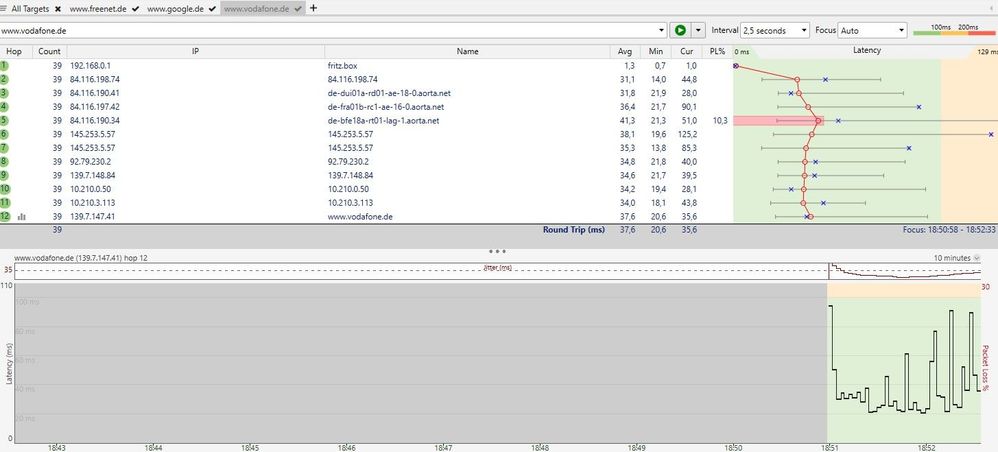Click the checkmark on the www.vodafone.de tab
998x452 pixels.
point(297,9)
